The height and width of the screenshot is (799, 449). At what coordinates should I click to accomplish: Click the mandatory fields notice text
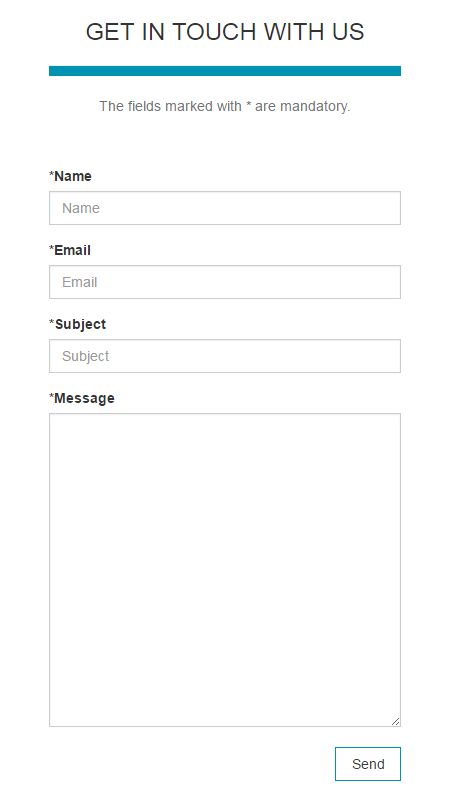click(x=225, y=106)
